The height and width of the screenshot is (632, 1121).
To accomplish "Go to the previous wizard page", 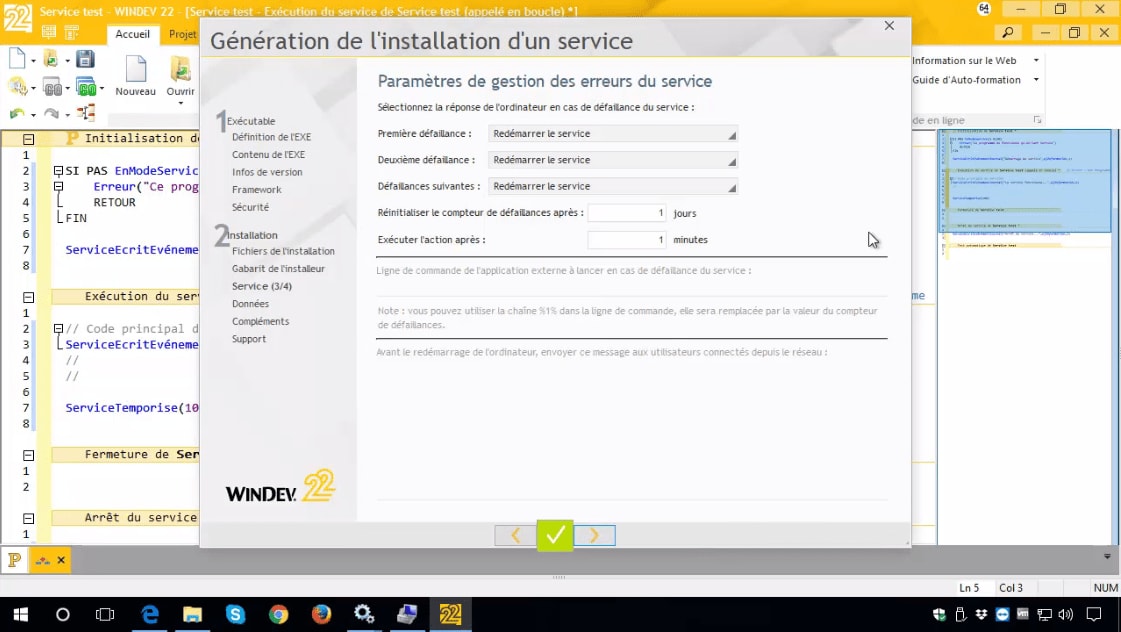I will [x=515, y=535].
